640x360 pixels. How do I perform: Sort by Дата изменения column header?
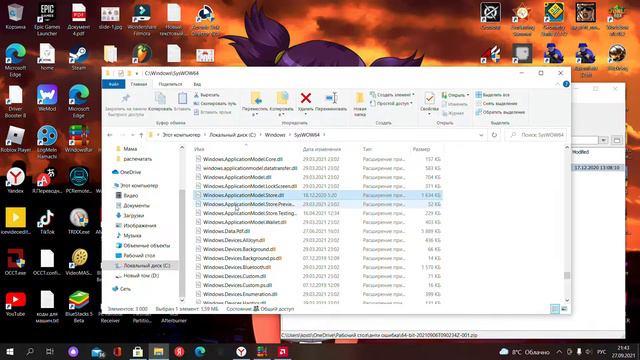click(322, 149)
